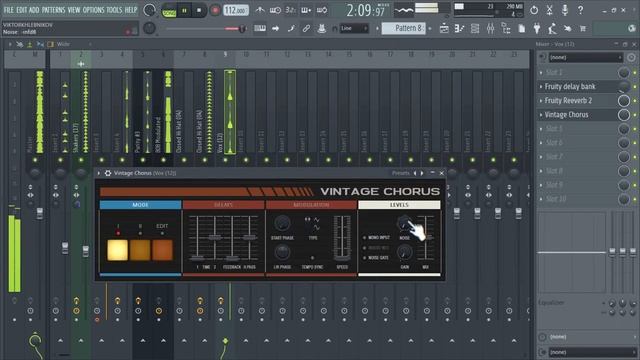Open the EDIT menu
The width and height of the screenshot is (640, 360).
22,10
